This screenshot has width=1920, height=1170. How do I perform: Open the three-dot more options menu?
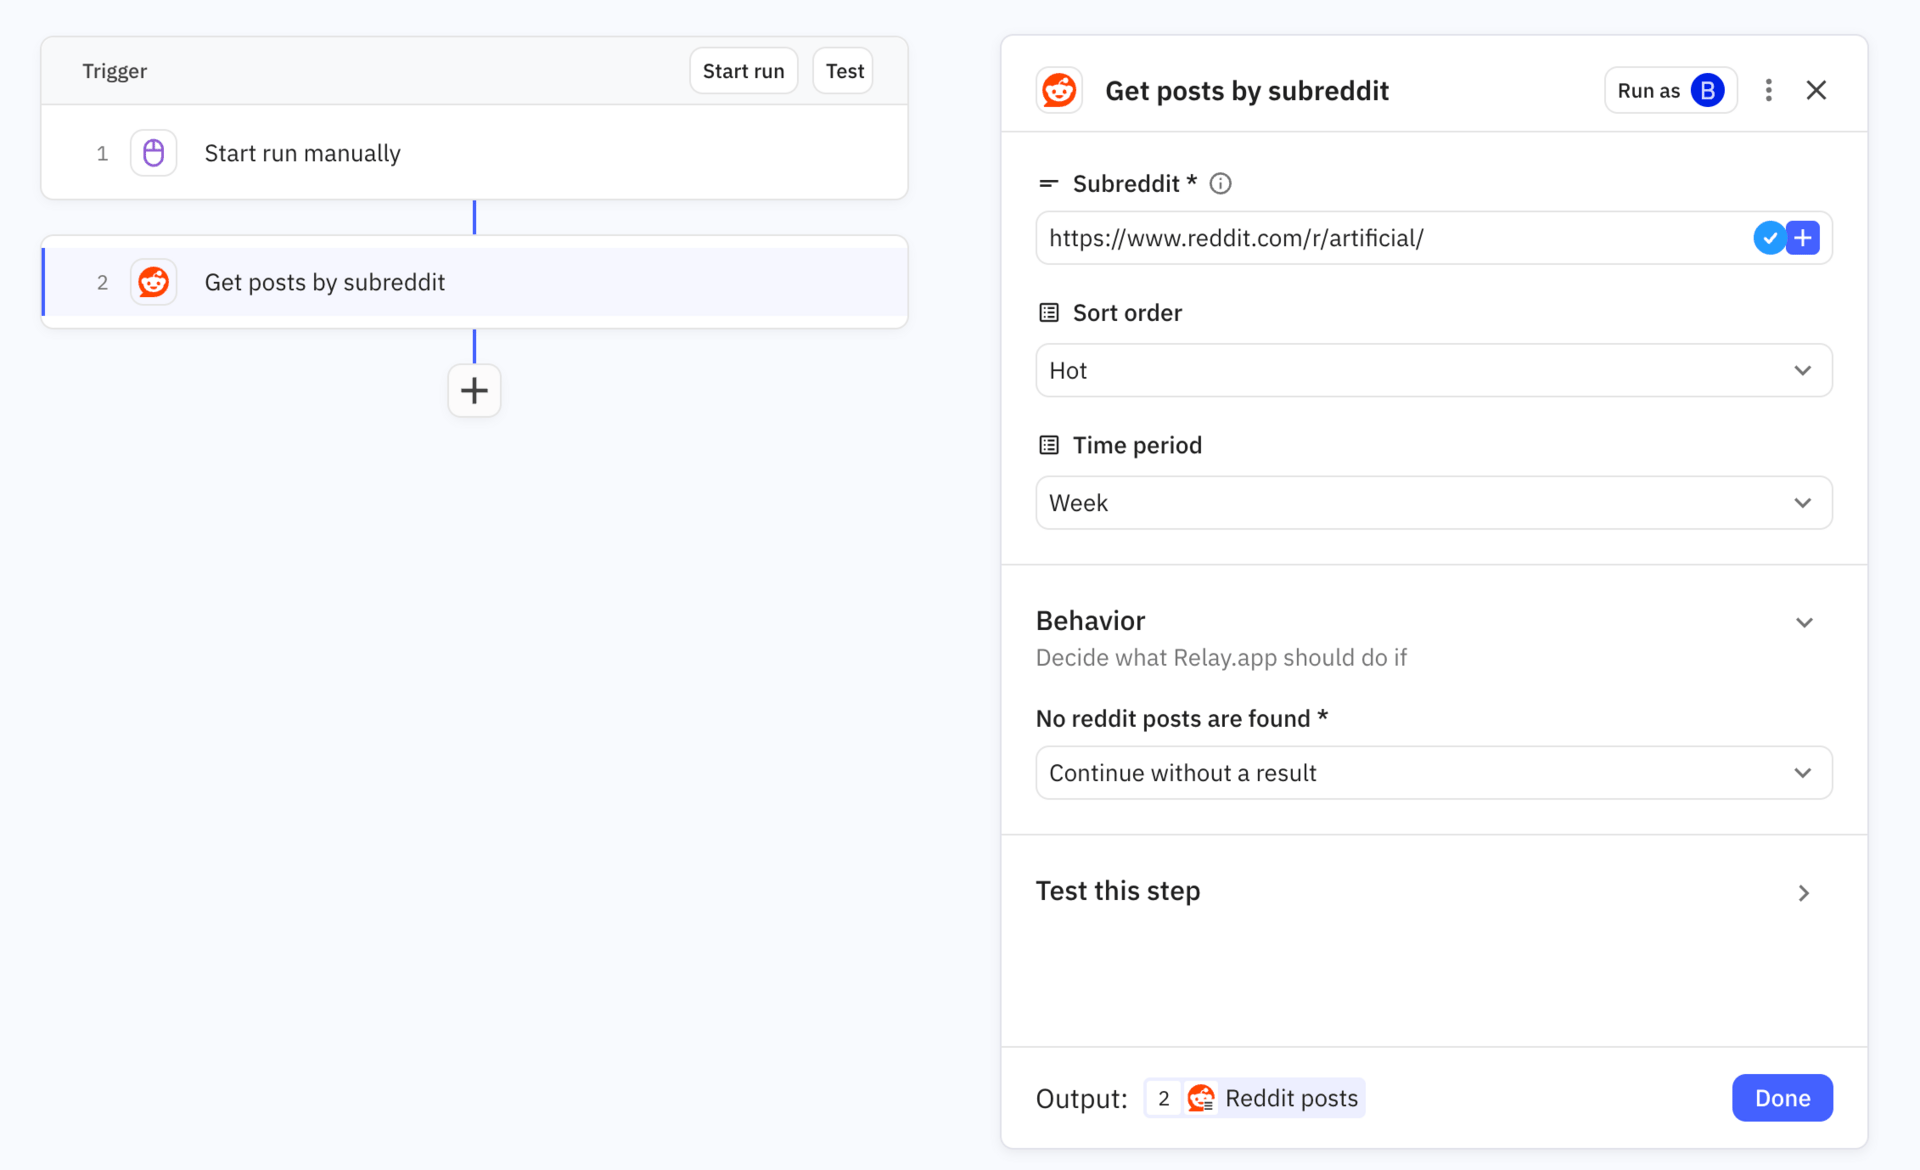click(1768, 90)
